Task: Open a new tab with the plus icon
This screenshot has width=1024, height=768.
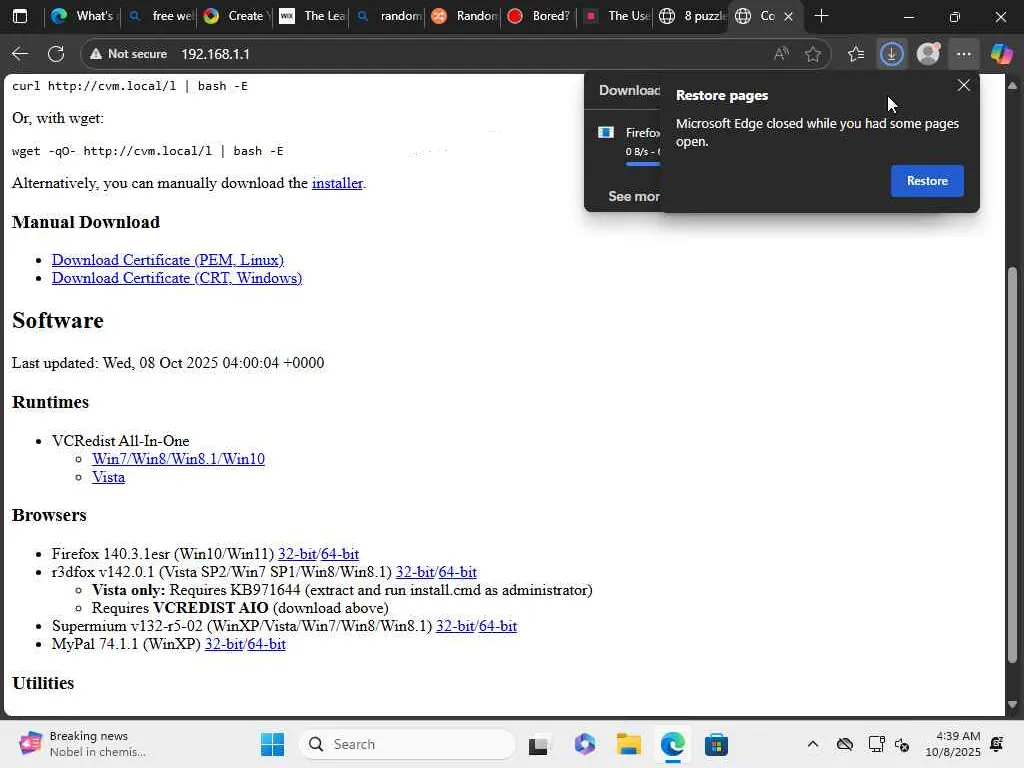Action: [x=822, y=16]
